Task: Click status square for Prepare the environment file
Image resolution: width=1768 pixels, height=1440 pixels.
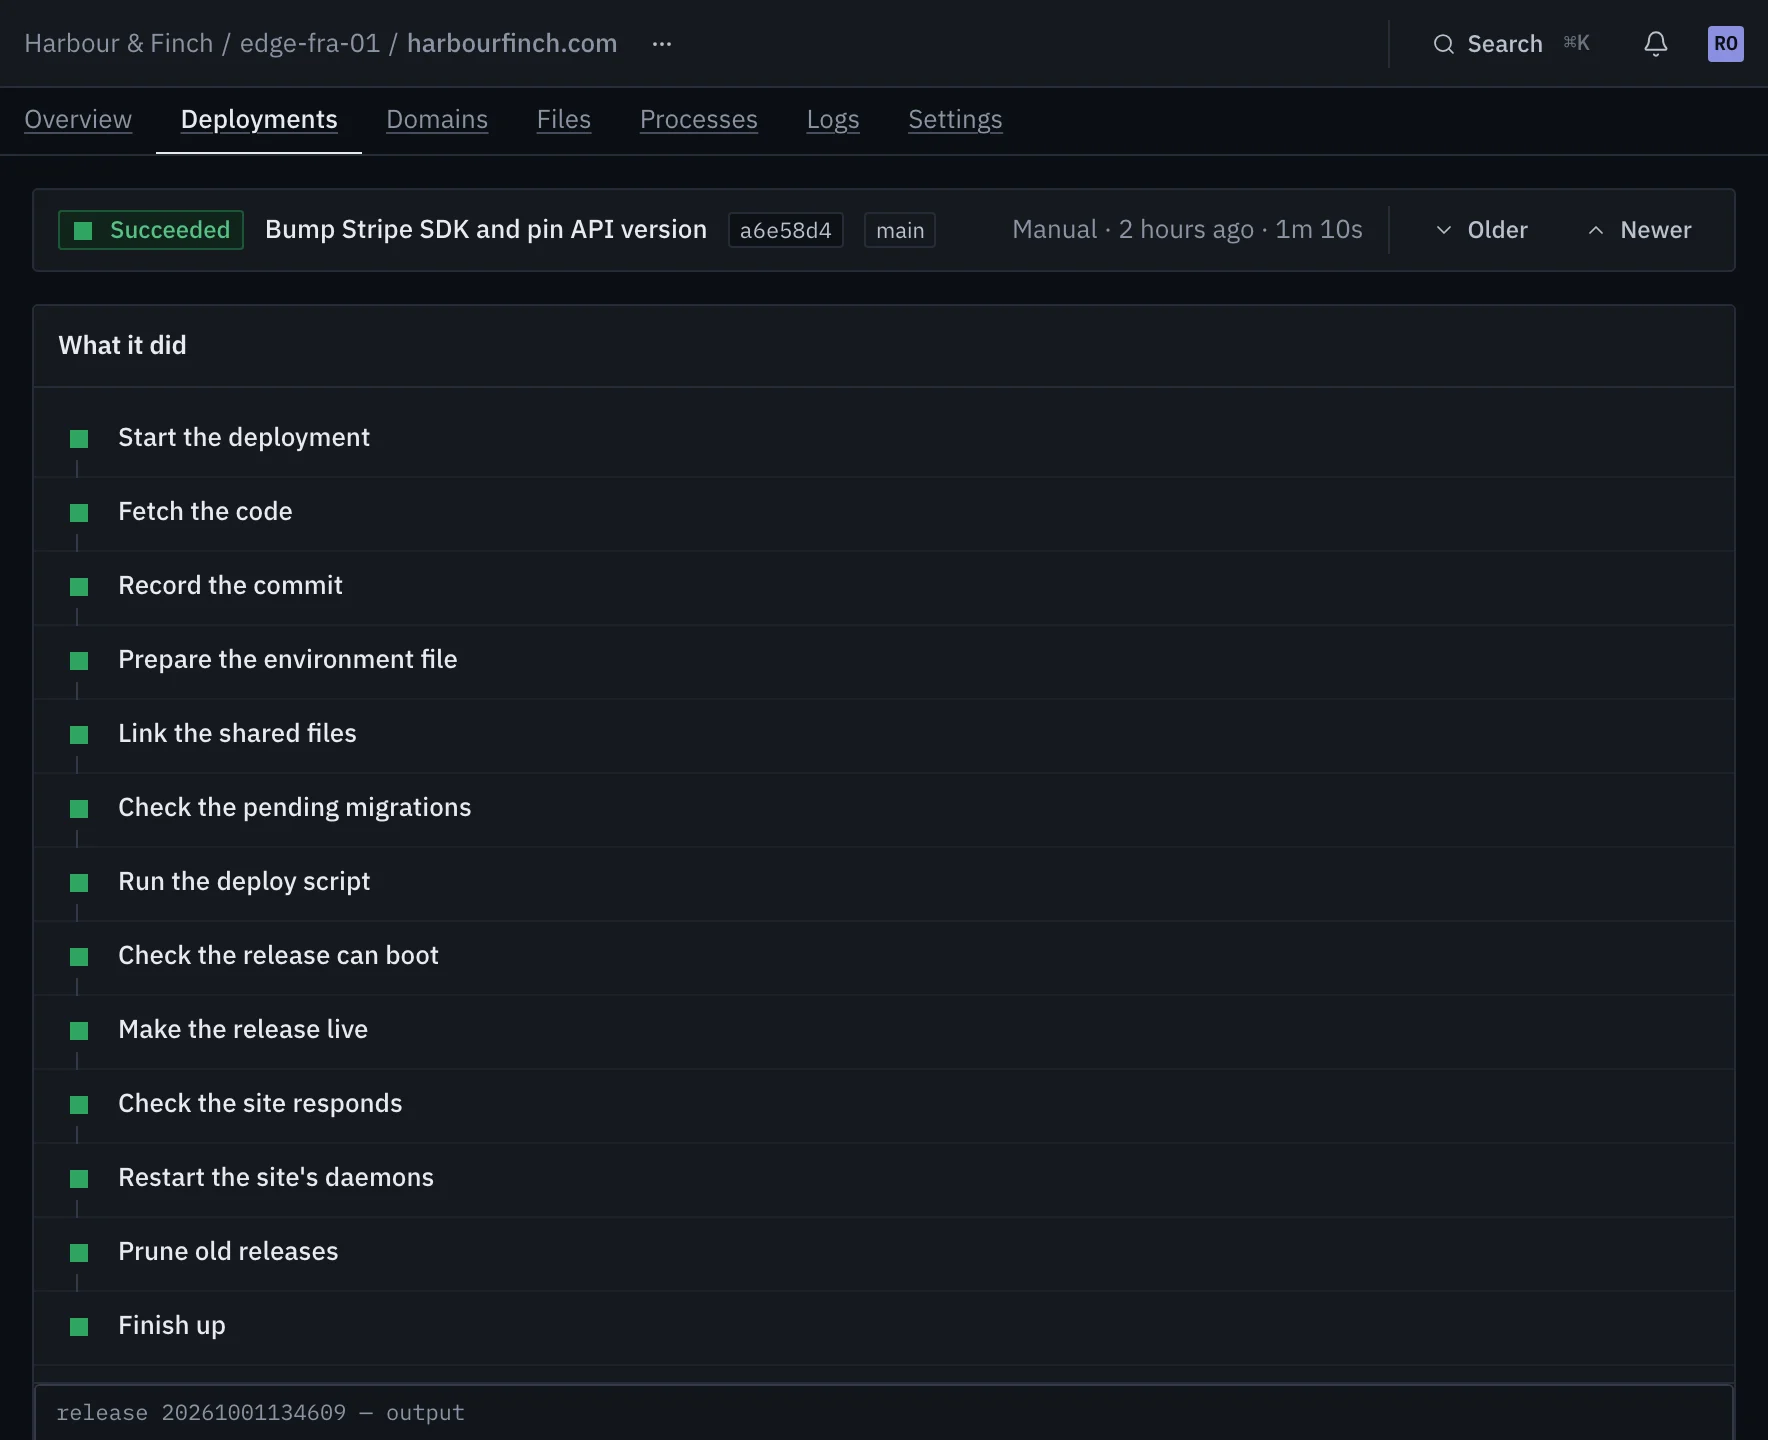Action: click(x=79, y=661)
